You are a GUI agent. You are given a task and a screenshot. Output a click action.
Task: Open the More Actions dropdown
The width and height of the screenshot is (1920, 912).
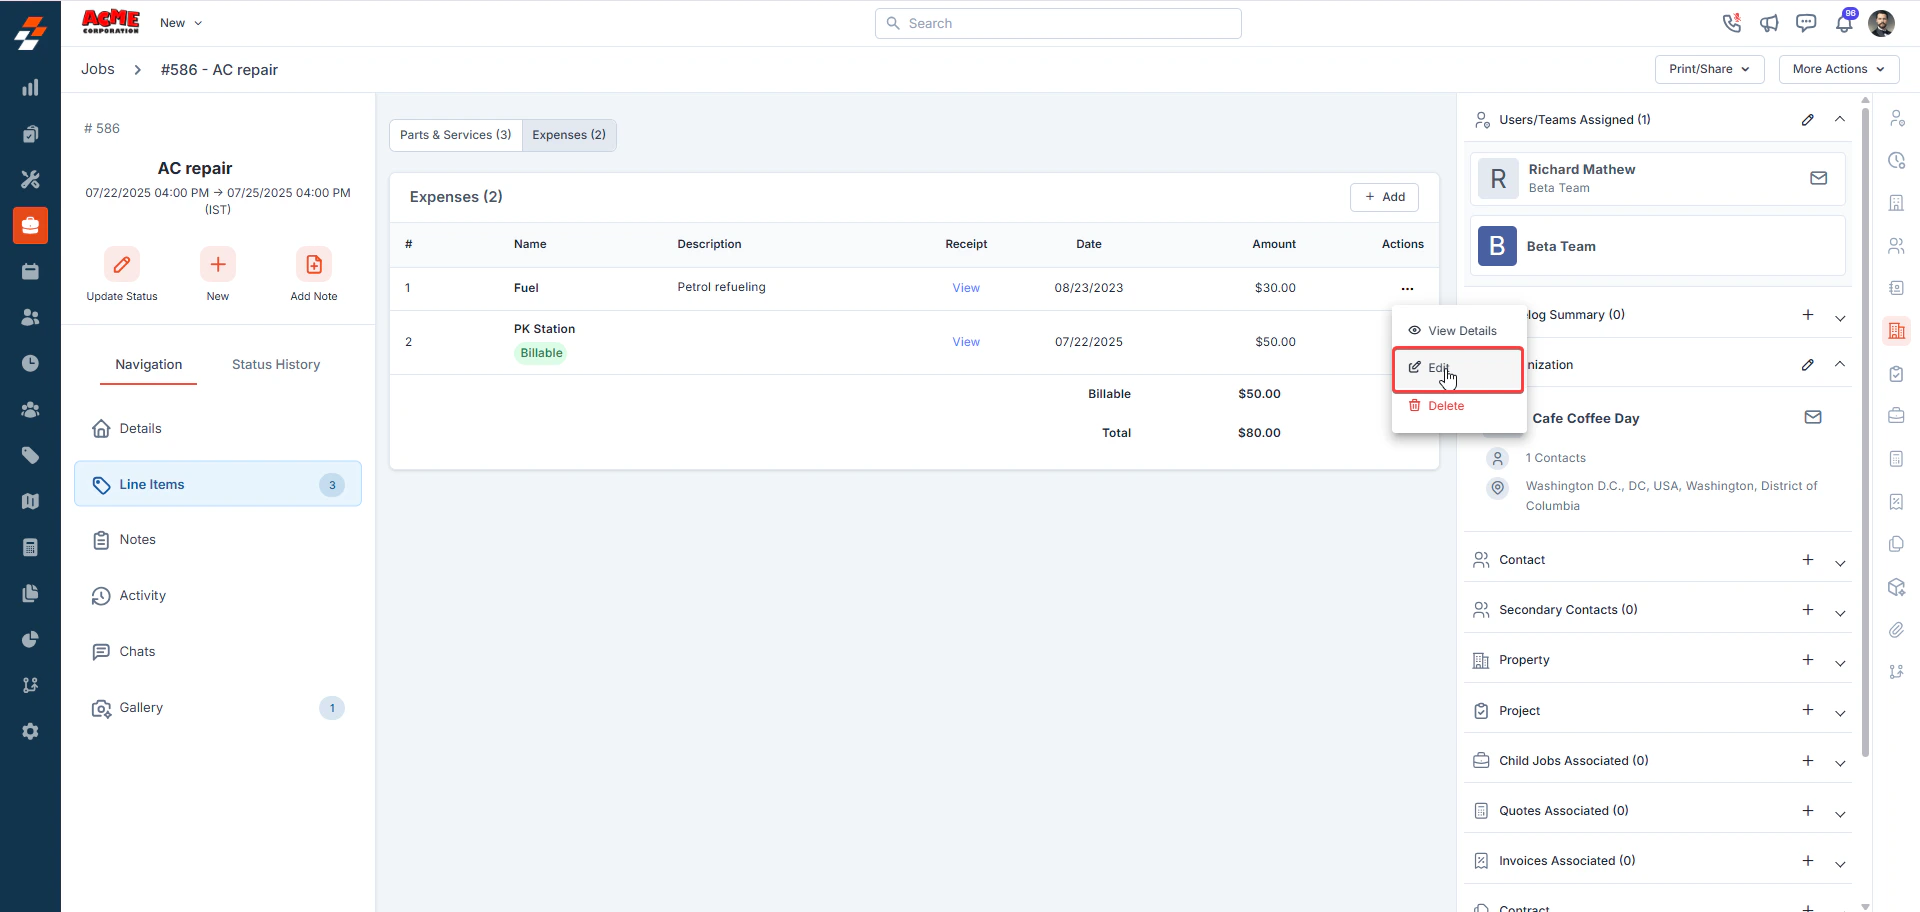coord(1838,69)
